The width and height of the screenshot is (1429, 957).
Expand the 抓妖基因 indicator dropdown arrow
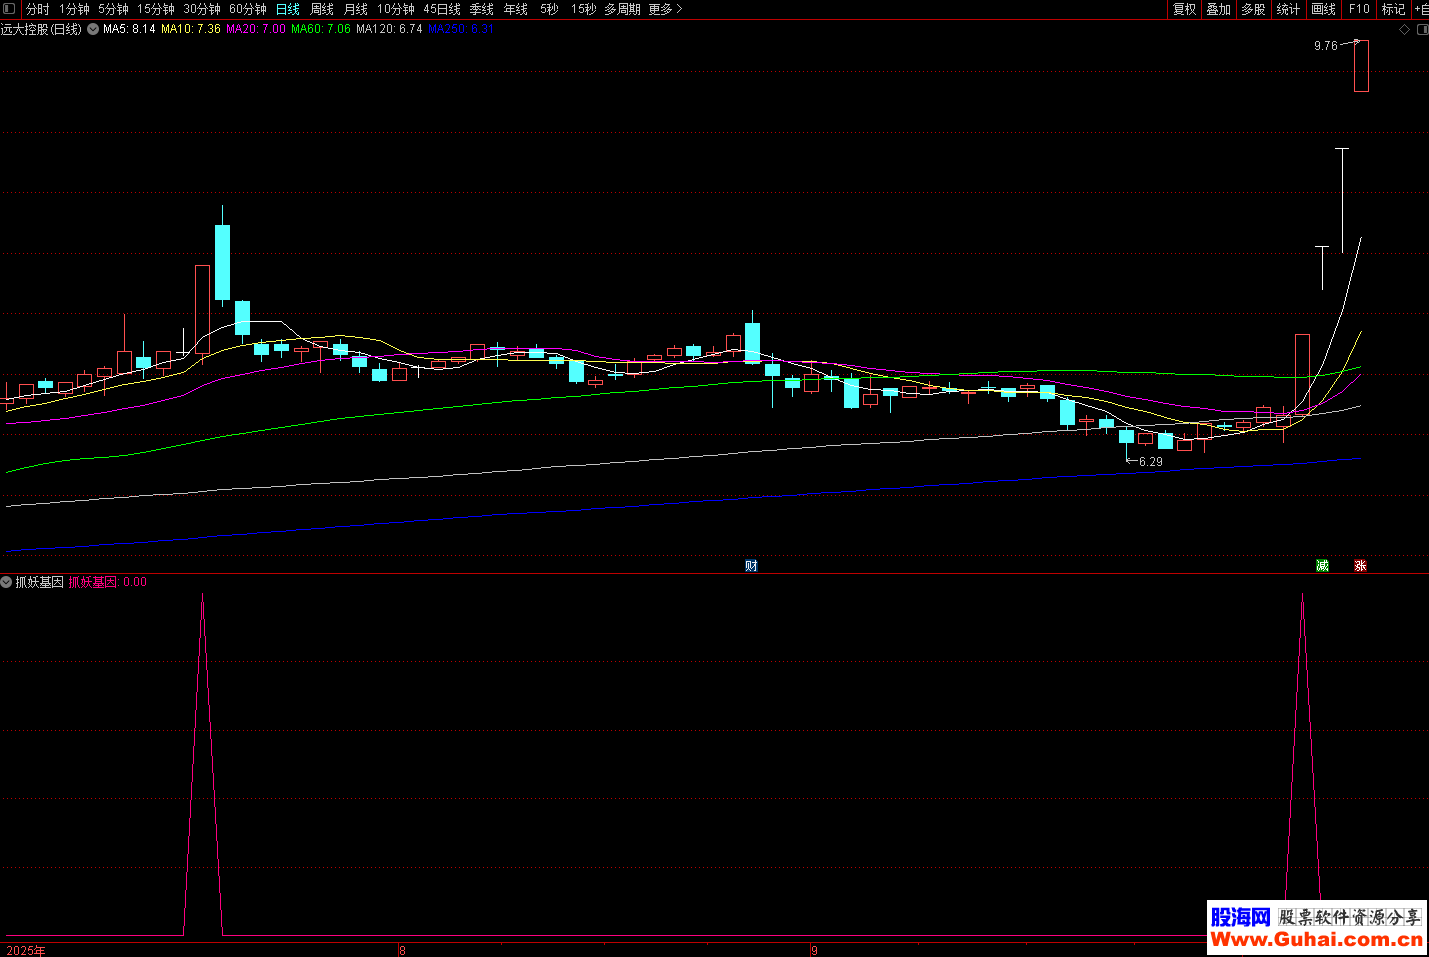(x=7, y=582)
